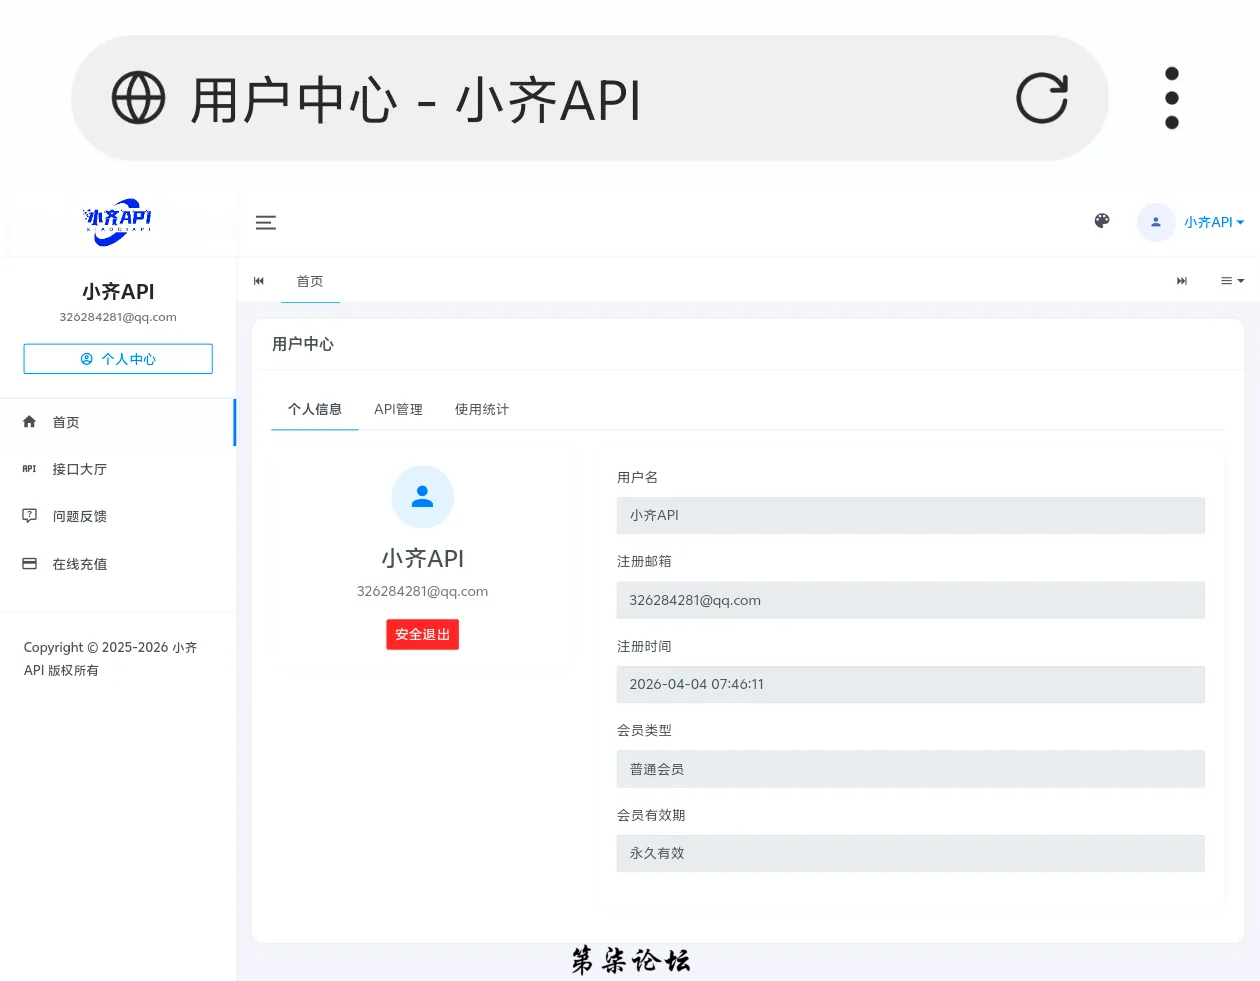Navigate to 在线充值 in sidebar
This screenshot has width=1260, height=981.
pos(79,564)
